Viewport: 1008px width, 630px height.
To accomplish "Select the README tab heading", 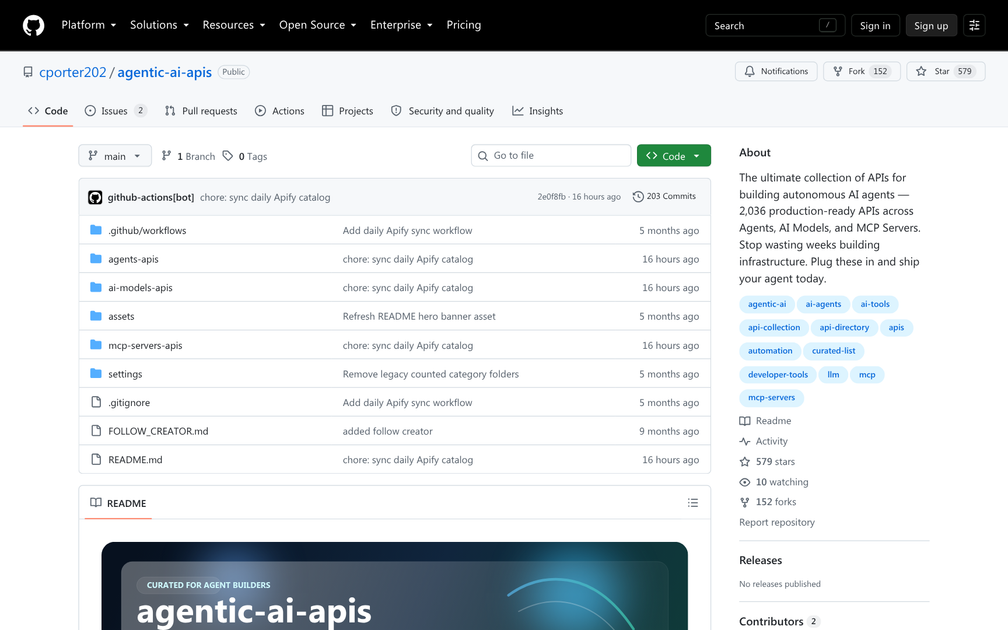I will (x=118, y=503).
